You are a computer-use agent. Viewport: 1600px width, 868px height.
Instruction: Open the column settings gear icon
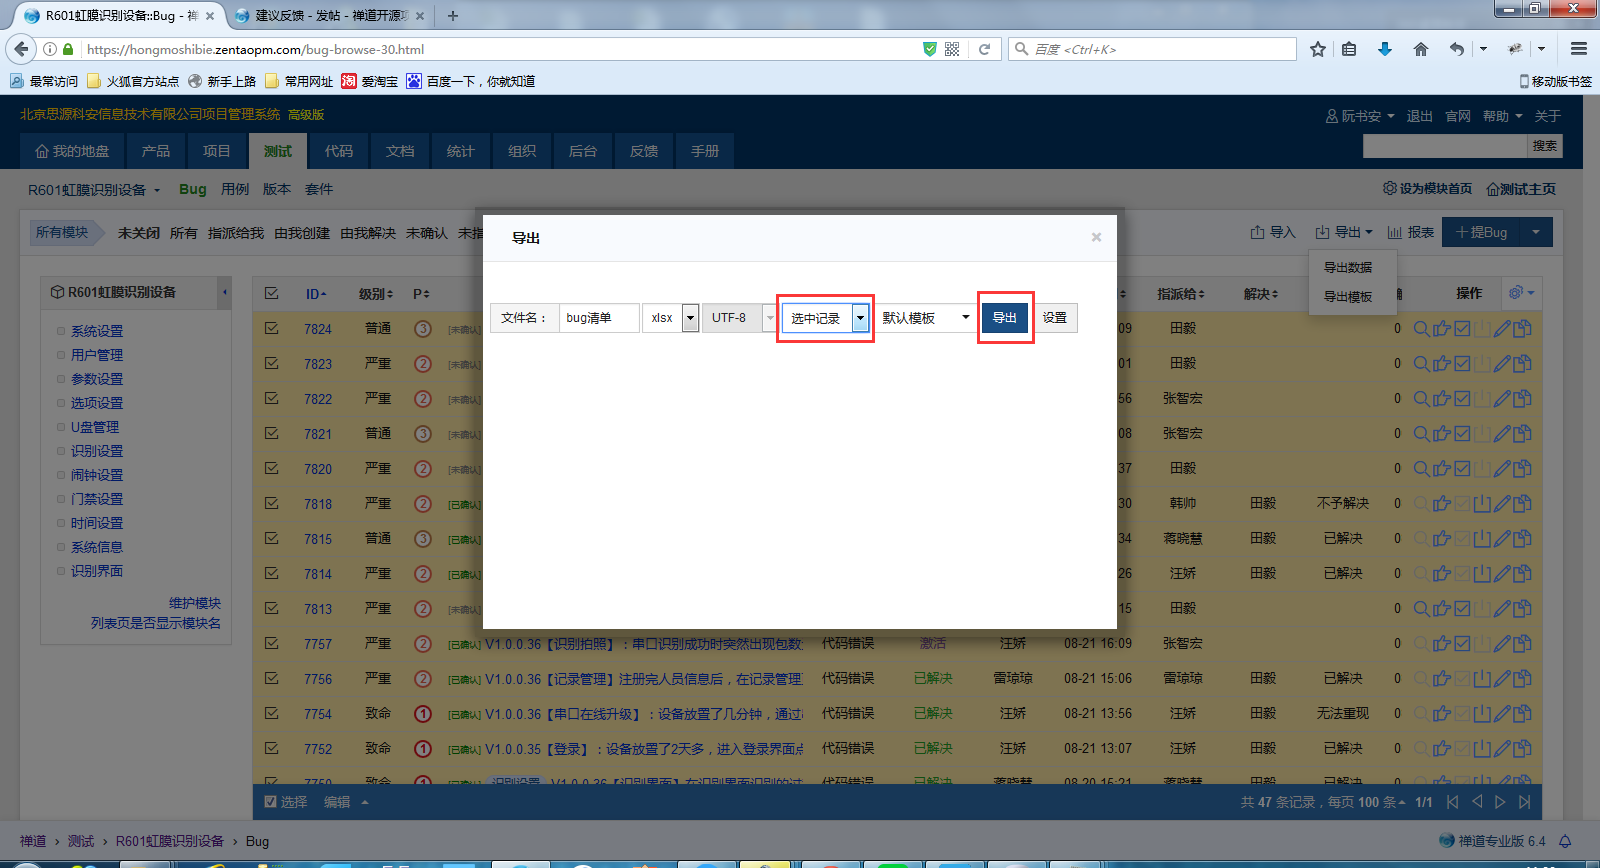[x=1520, y=293]
